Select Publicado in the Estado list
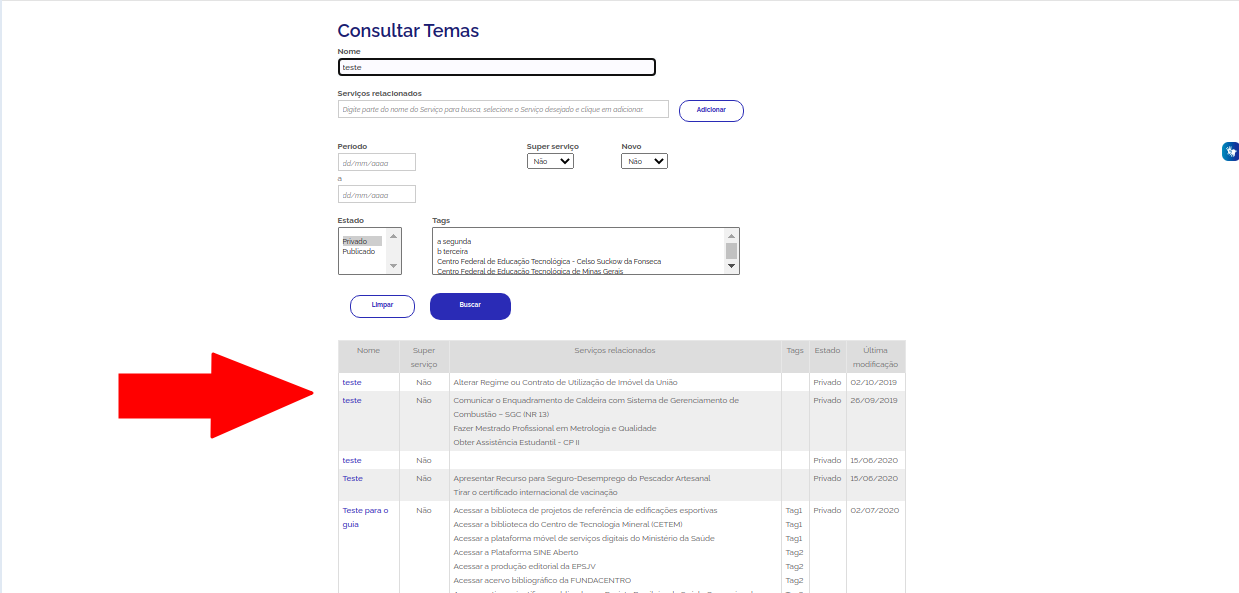The image size is (1239, 593). [x=359, y=252]
